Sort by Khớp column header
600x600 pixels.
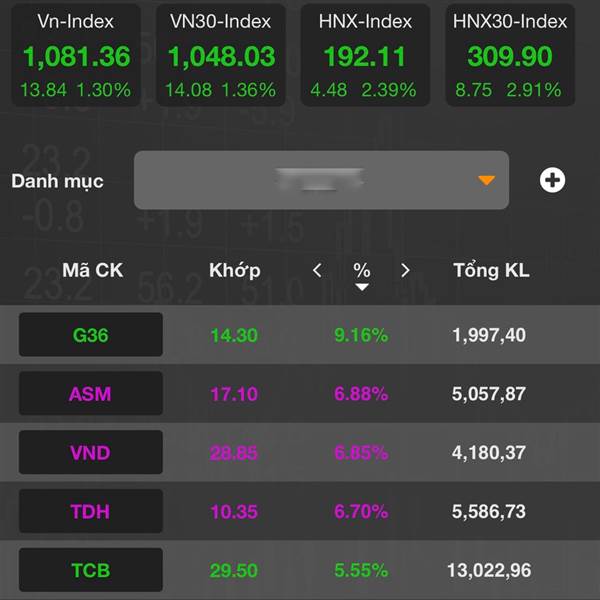(235, 271)
